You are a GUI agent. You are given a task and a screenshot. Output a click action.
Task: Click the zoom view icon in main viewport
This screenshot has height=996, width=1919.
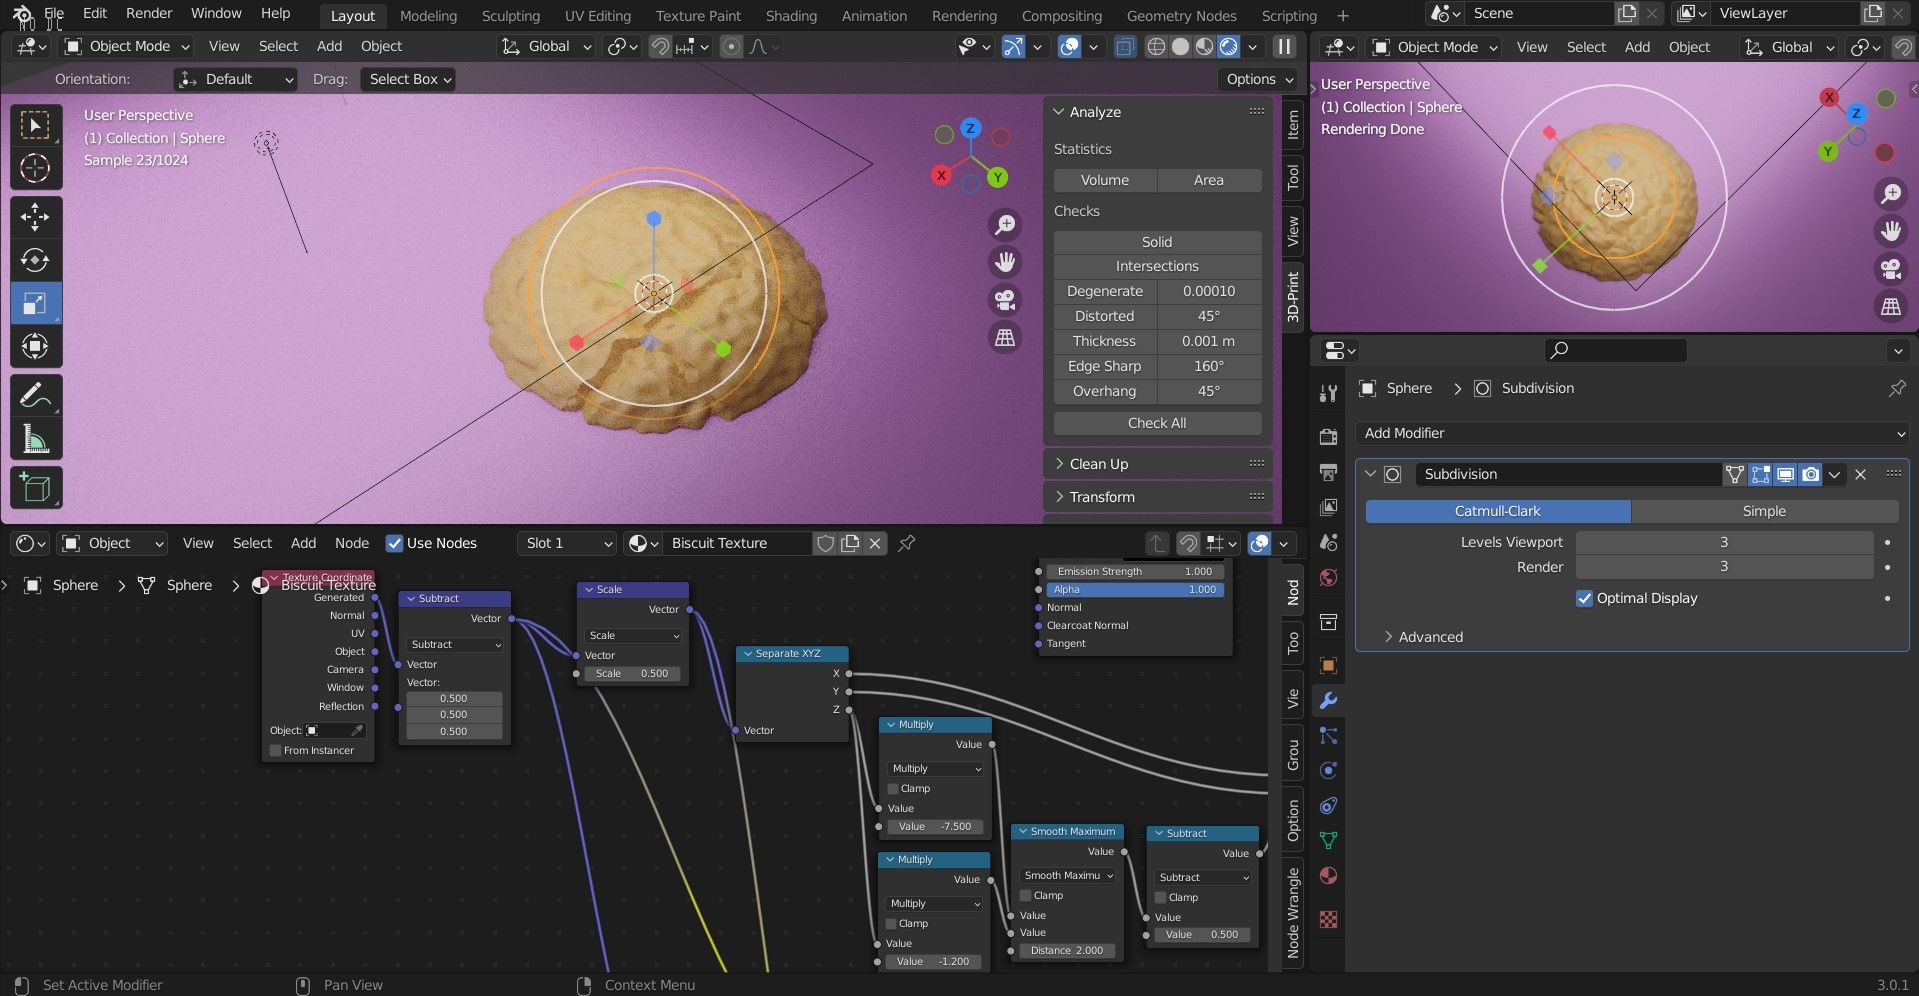(x=1005, y=225)
